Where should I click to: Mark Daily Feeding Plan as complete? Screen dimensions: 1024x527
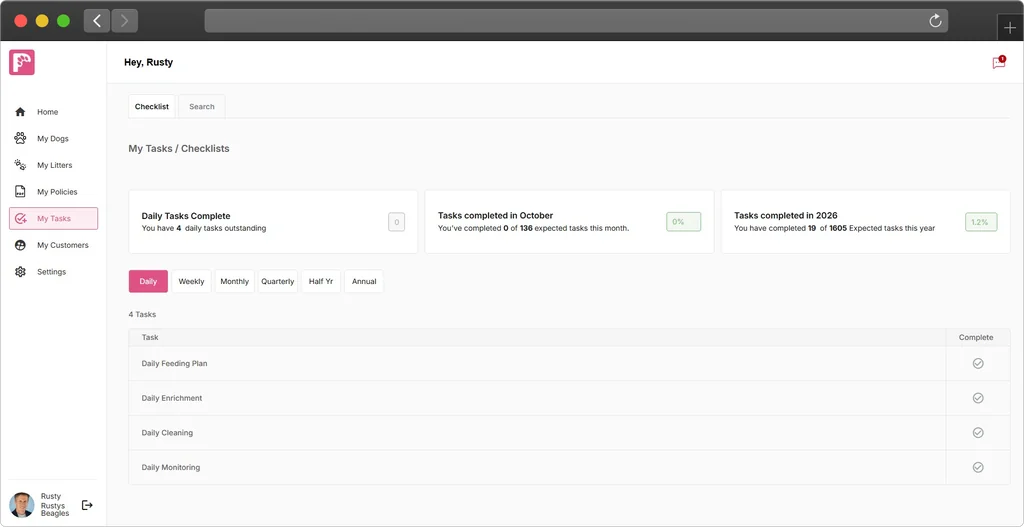pyautogui.click(x=978, y=363)
